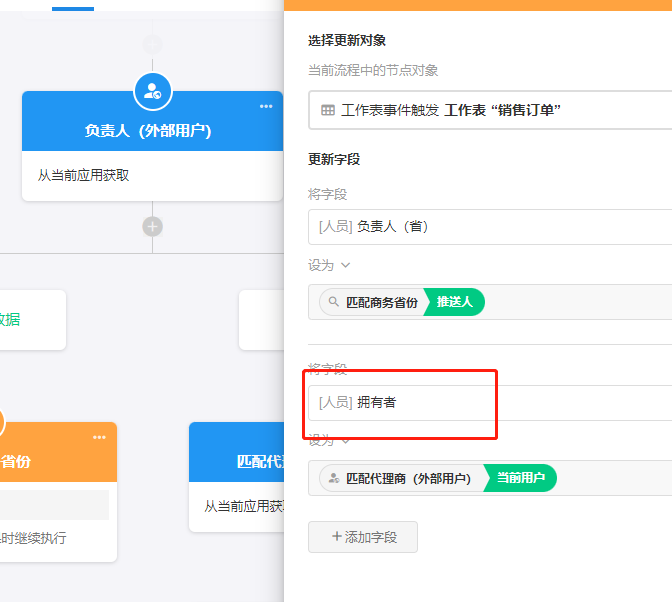672x602 pixels.
Task: Click the plus button below the 负责人 node
Action: click(152, 226)
